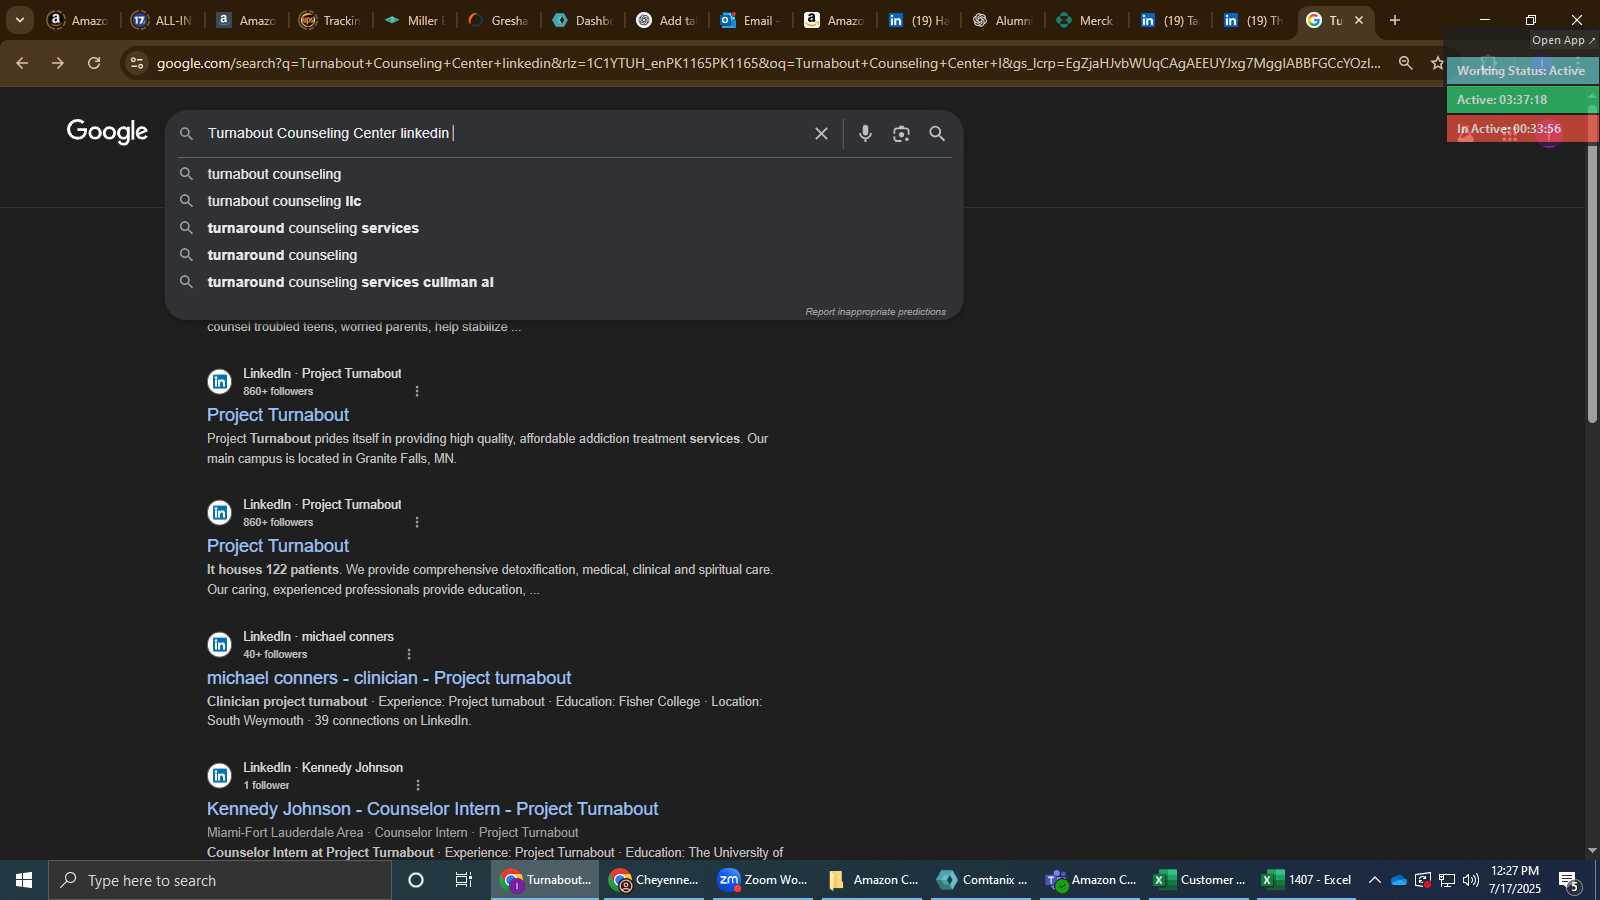Image resolution: width=1600 pixels, height=900 pixels.
Task: Go to Google logo homepage
Action: coord(107,132)
